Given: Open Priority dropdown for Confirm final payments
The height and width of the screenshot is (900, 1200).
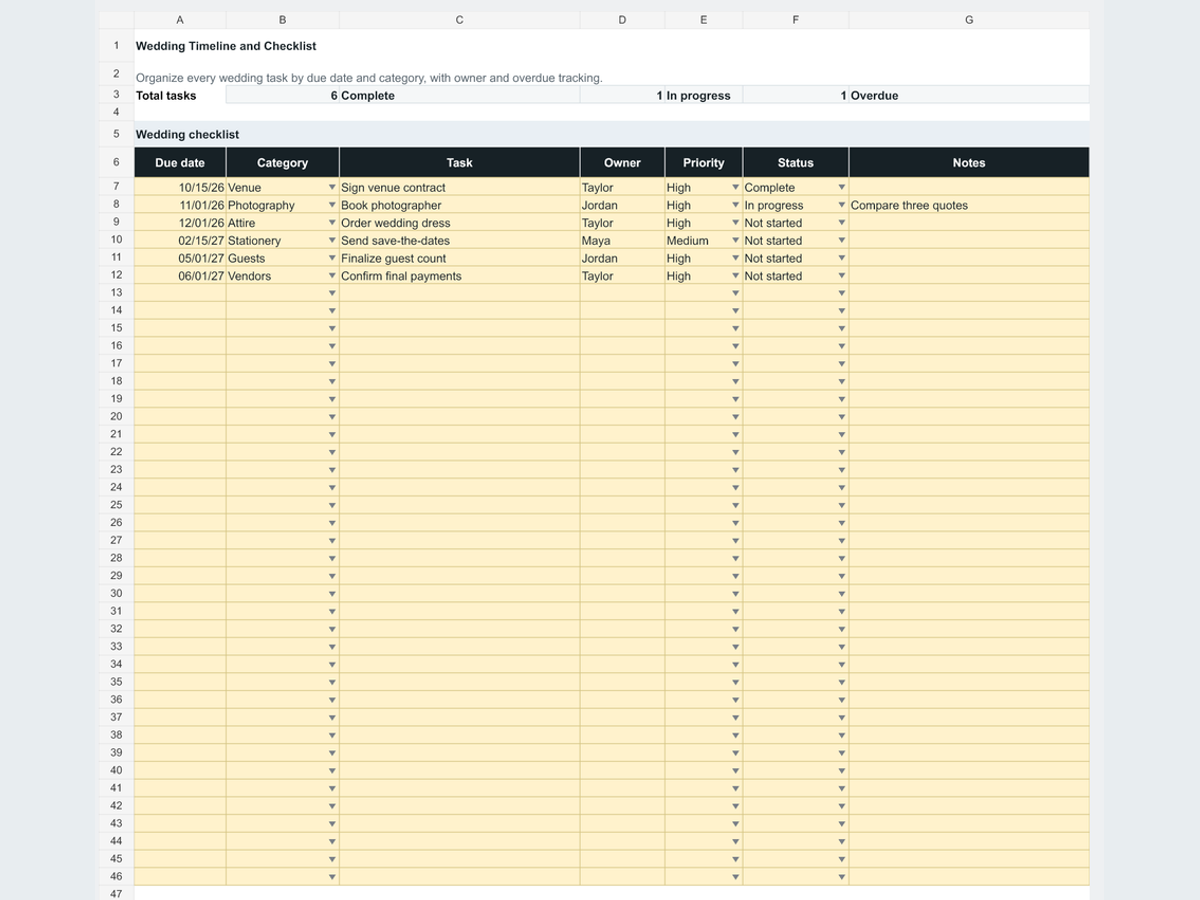Looking at the screenshot, I should coord(736,276).
